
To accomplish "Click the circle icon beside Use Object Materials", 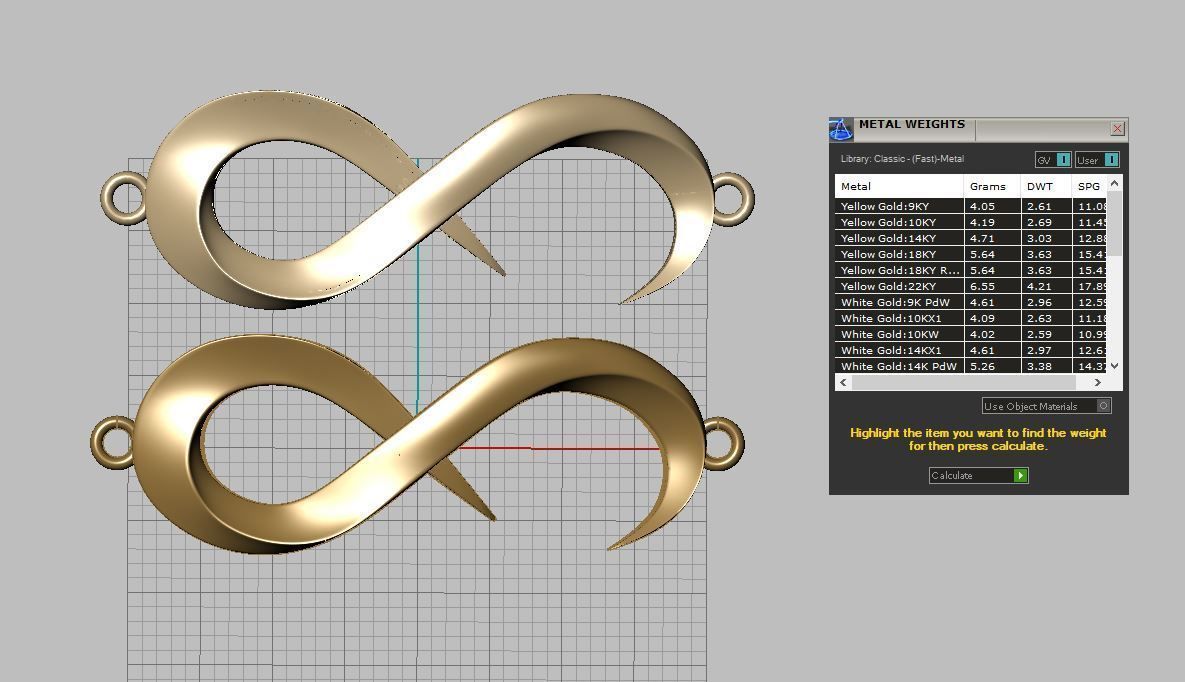I will click(x=1105, y=406).
